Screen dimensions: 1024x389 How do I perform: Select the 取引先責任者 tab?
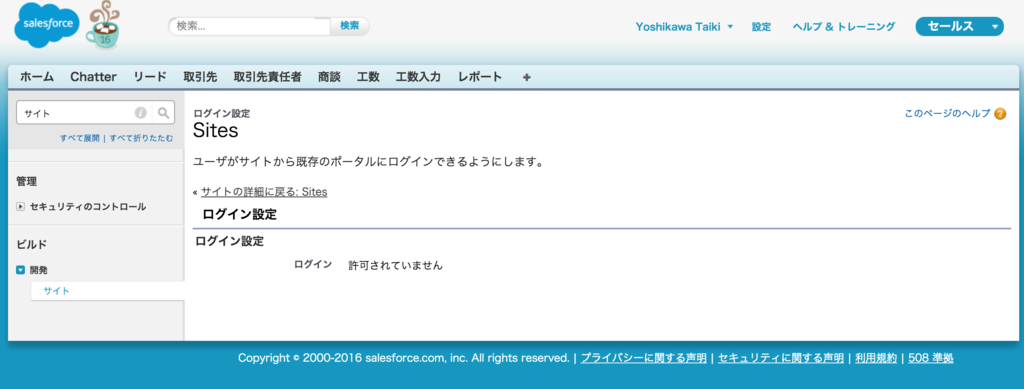click(x=268, y=77)
